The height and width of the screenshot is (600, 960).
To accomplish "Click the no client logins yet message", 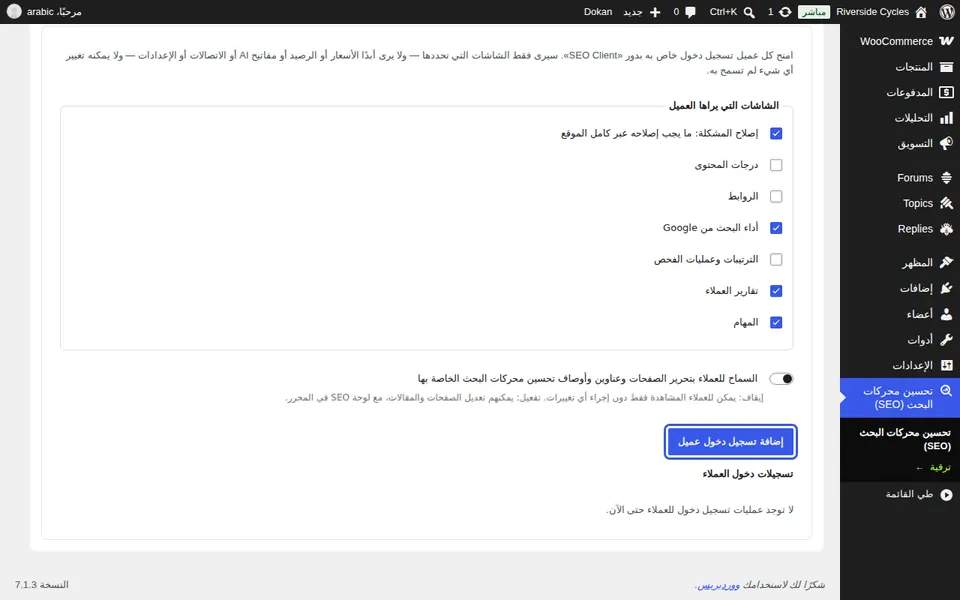I will (x=699, y=509).
